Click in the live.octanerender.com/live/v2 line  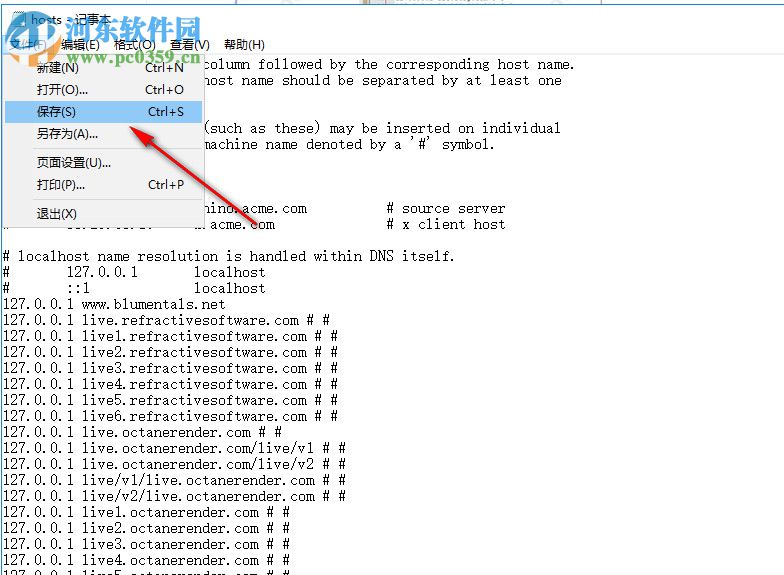[174, 464]
